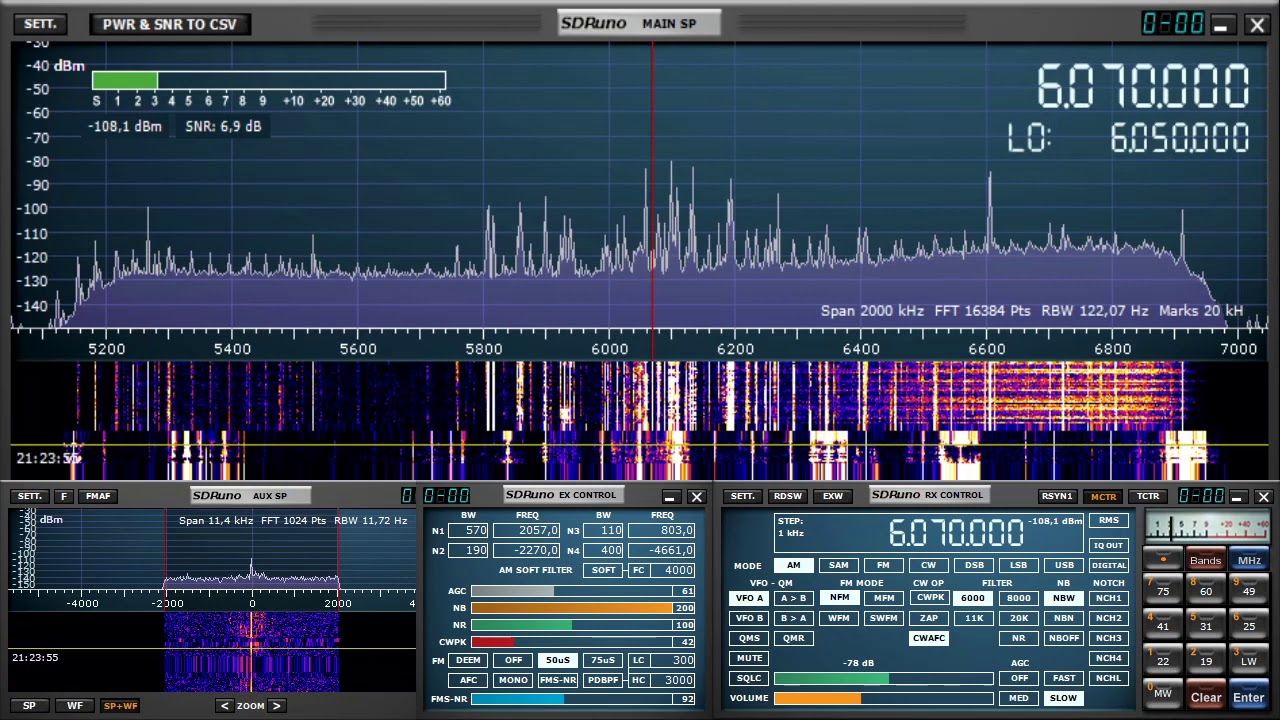The image size is (1280, 720).
Task: Click the N3 FREQ field showing 803,0
Action: pos(662,530)
